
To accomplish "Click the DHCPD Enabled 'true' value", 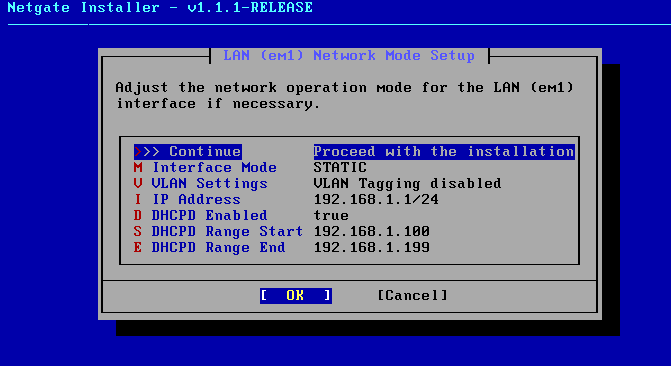I will click(x=331, y=215).
